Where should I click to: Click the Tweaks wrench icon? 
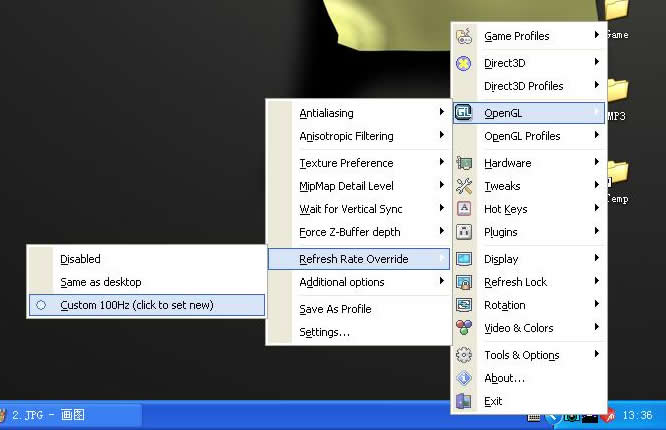pos(464,186)
